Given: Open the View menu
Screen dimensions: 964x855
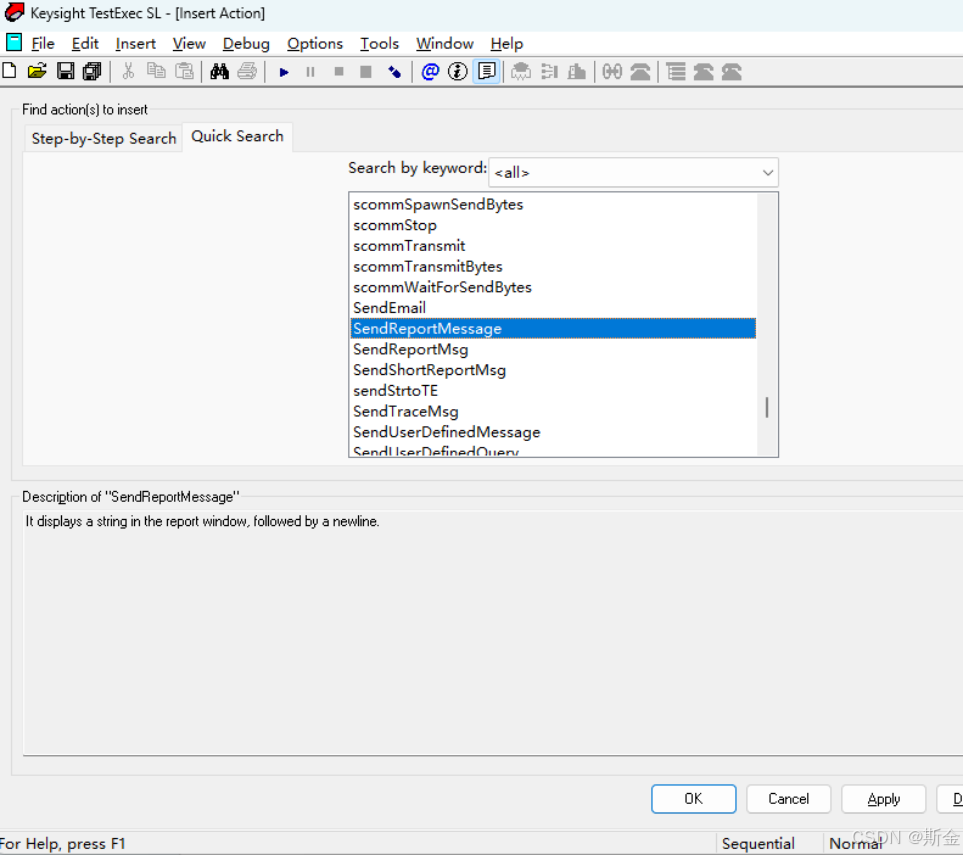Looking at the screenshot, I should point(189,44).
